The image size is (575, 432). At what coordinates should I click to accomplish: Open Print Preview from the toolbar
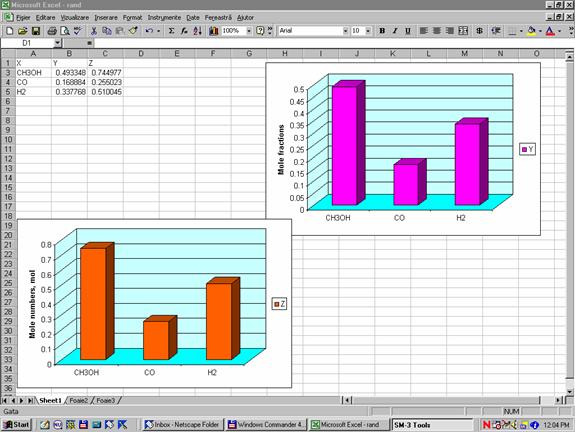click(x=65, y=31)
